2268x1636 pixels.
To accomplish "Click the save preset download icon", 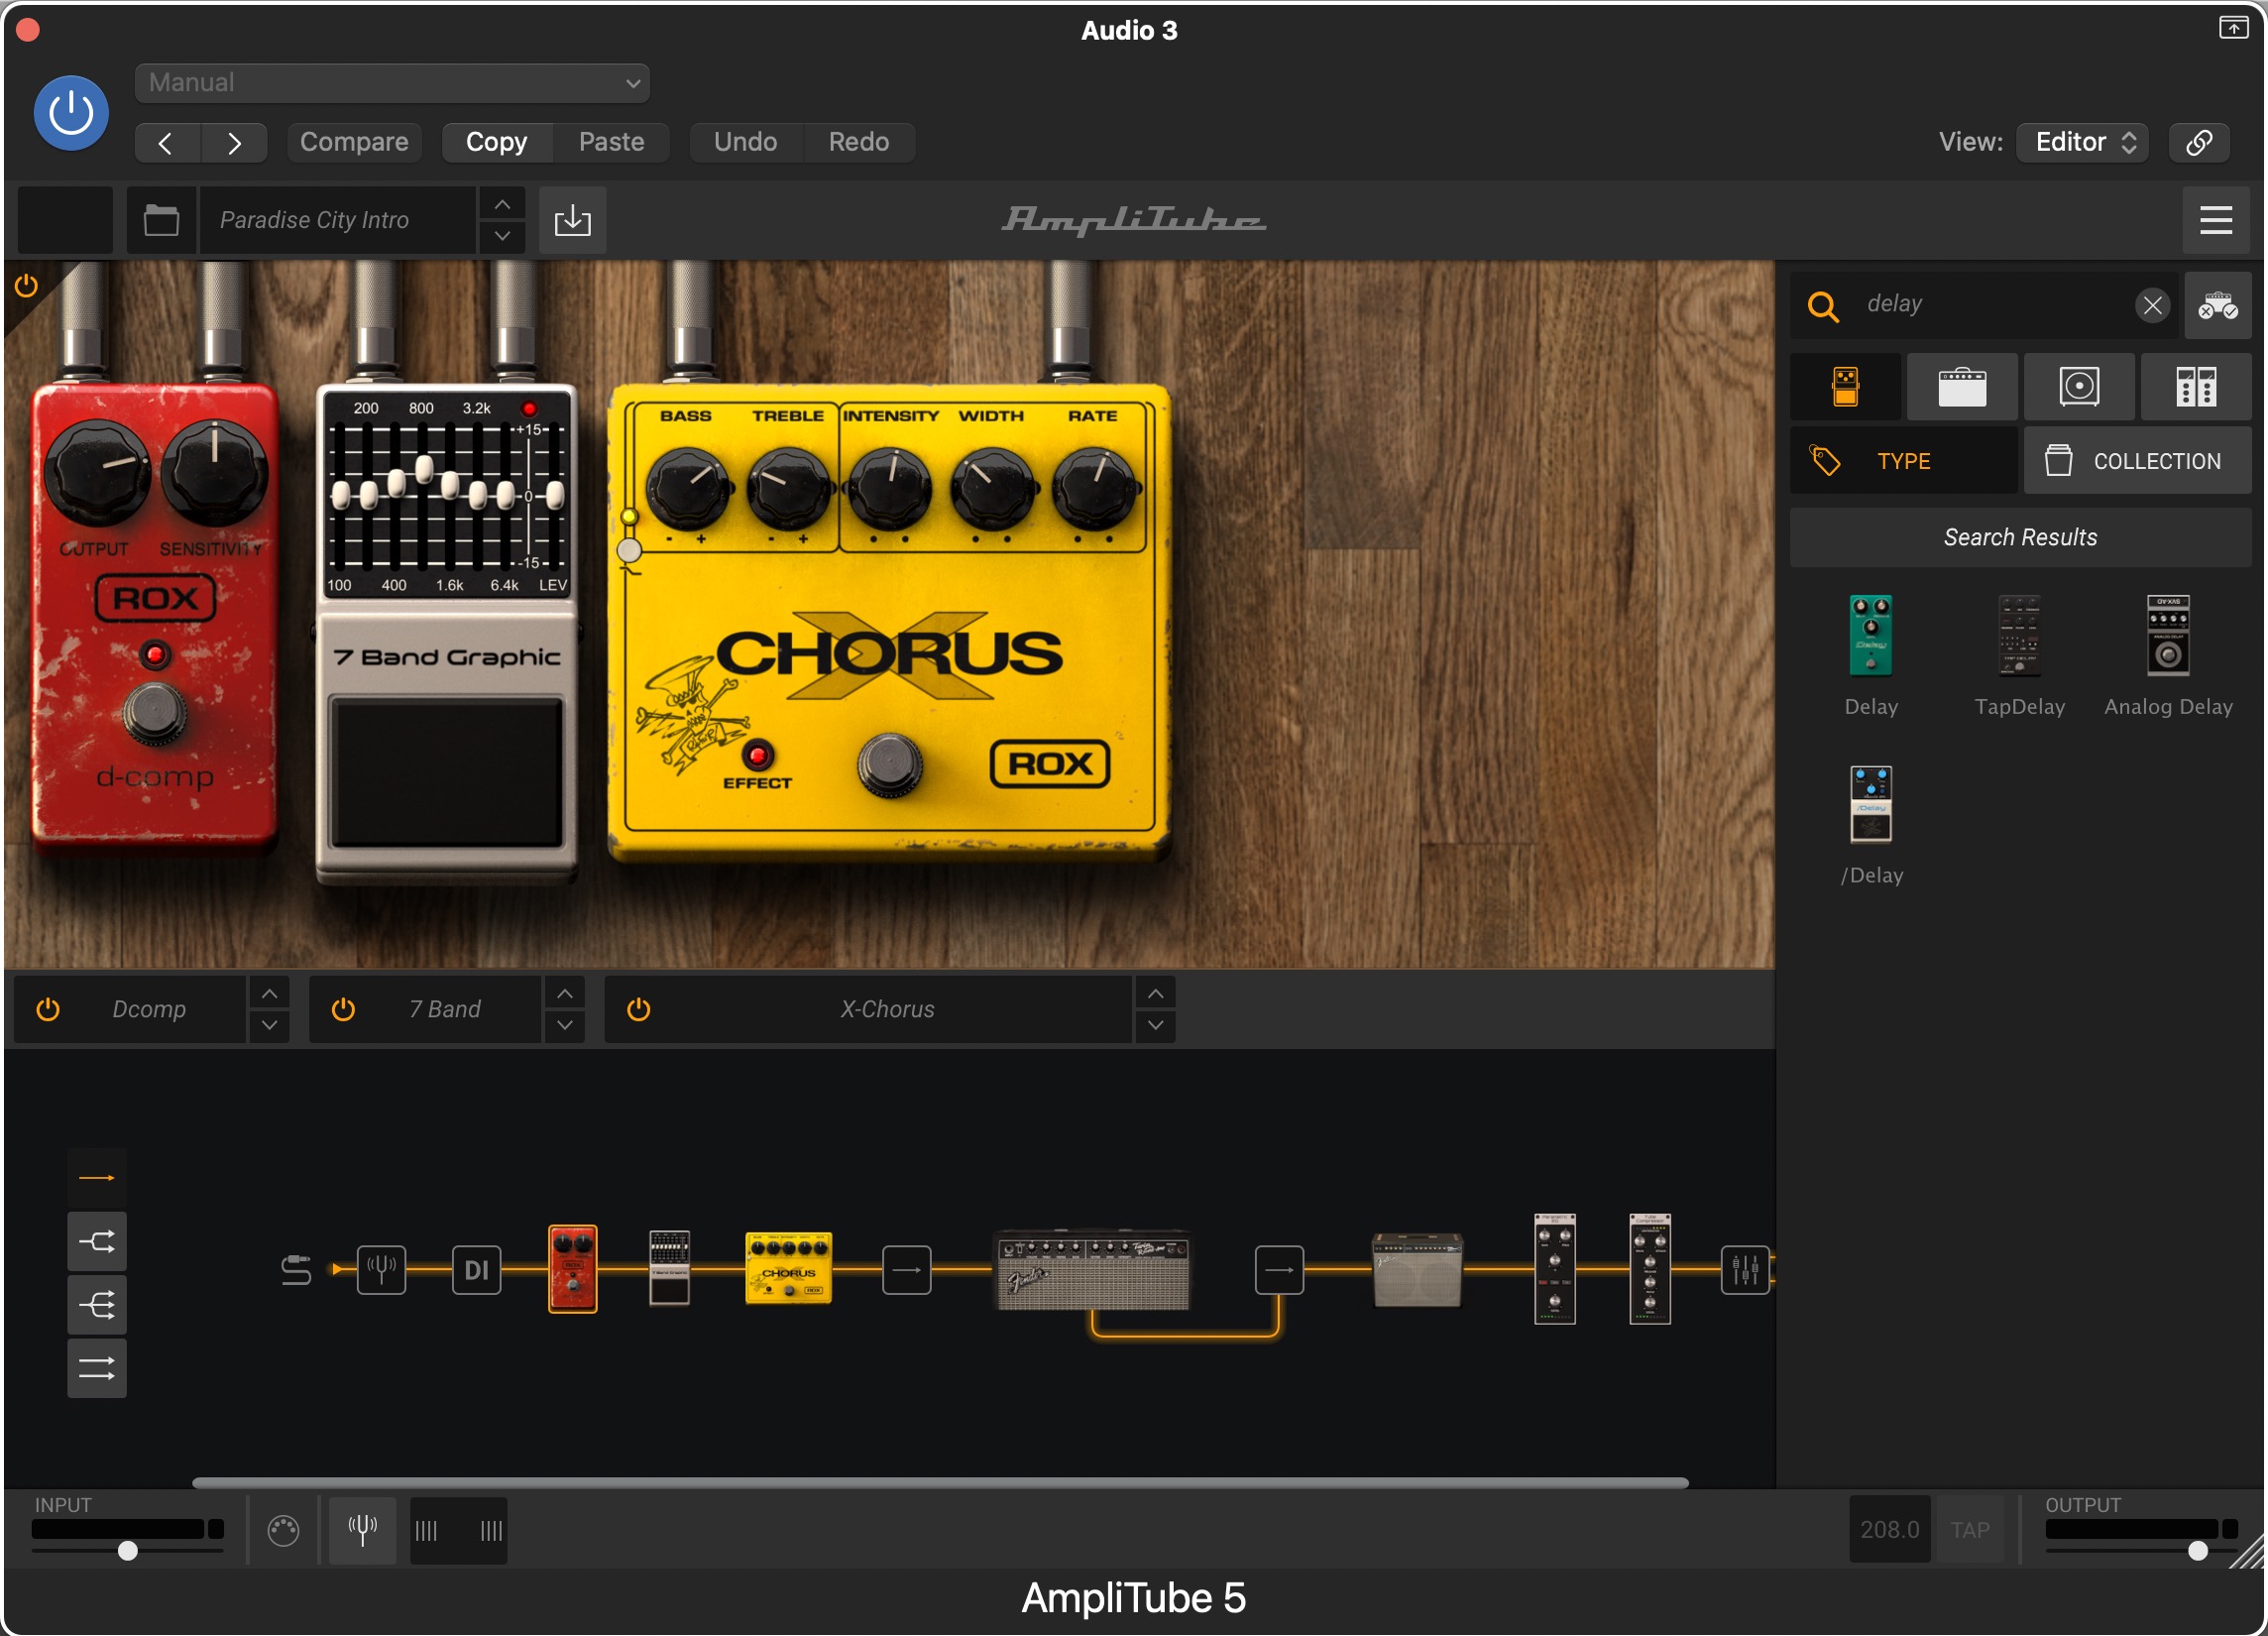I will (x=573, y=220).
